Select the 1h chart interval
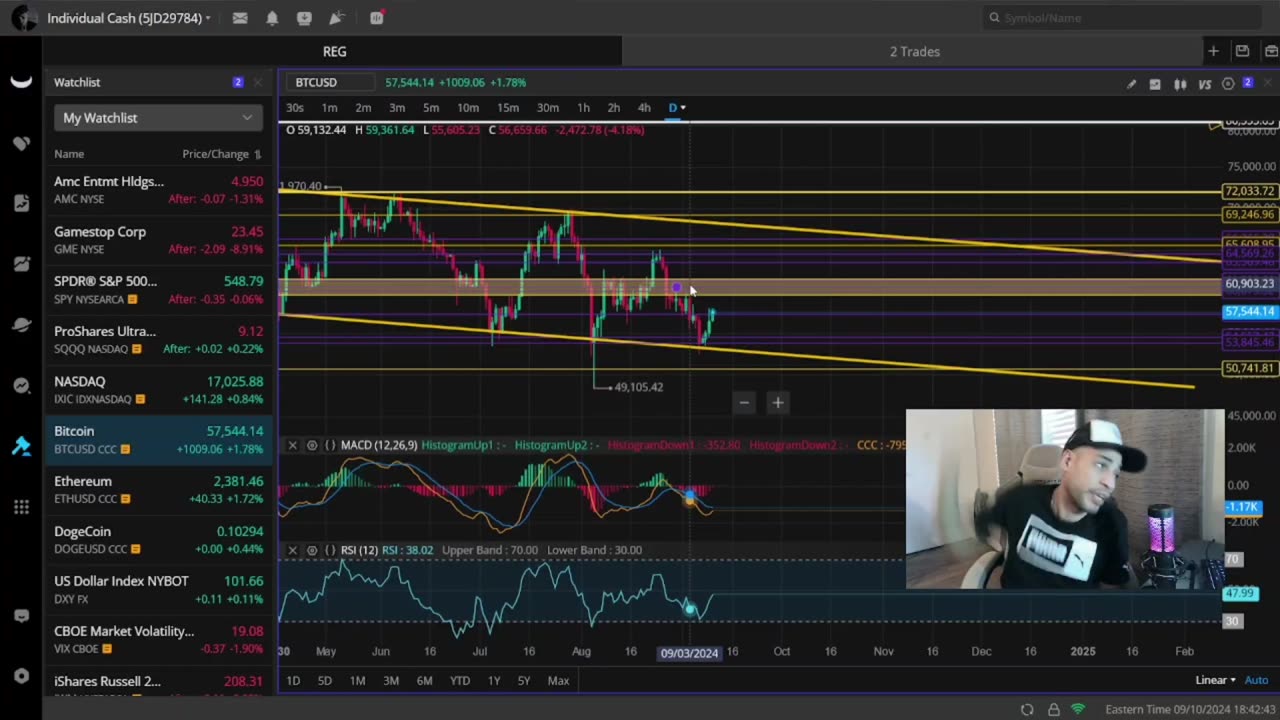This screenshot has width=1280, height=720. [x=583, y=108]
